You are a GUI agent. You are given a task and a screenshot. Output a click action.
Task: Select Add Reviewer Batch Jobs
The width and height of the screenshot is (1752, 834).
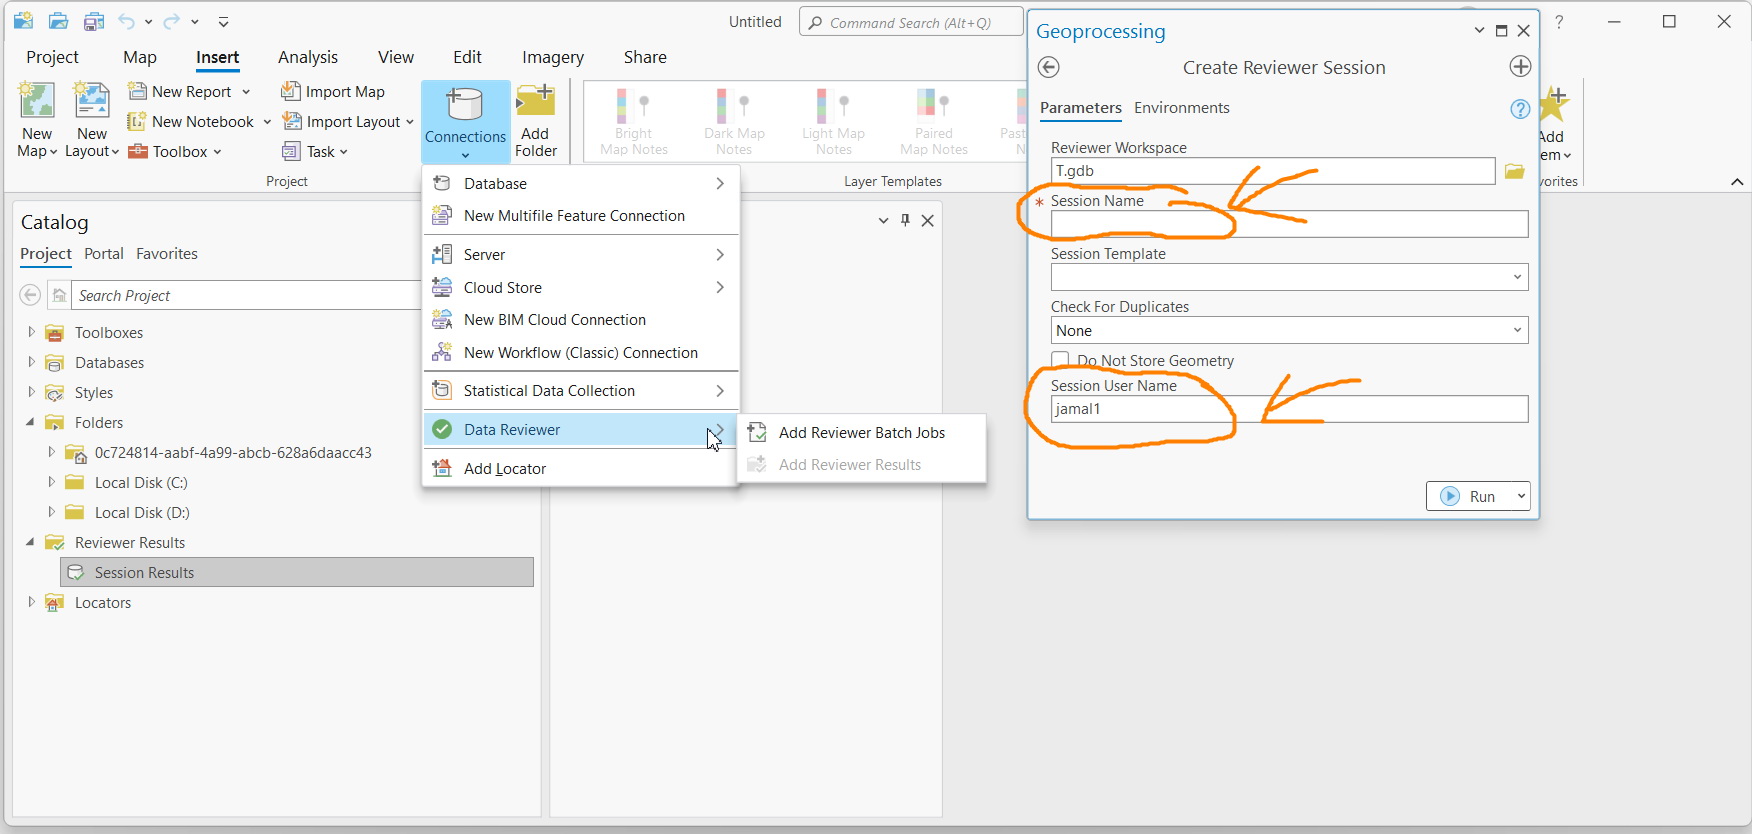pos(862,432)
